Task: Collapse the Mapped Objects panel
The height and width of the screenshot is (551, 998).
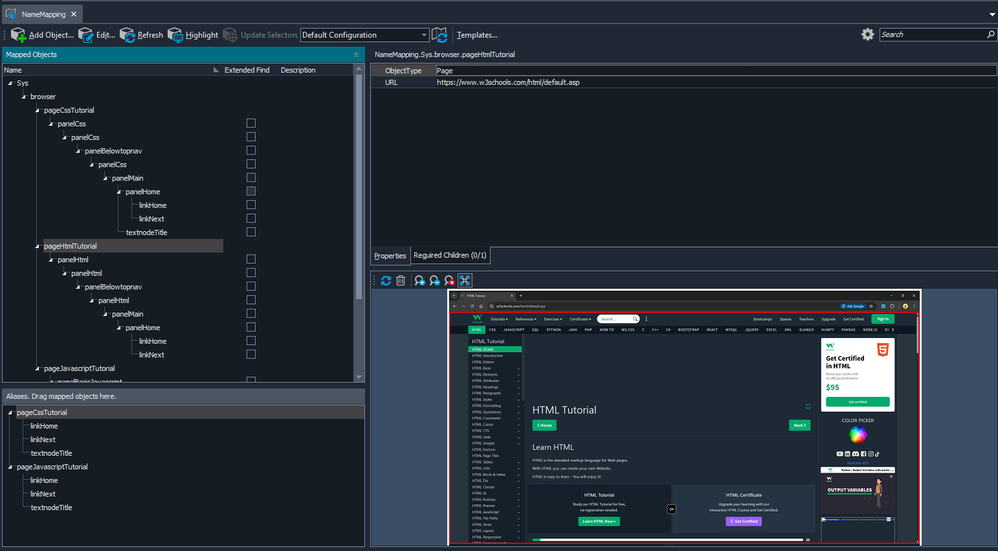Action: (357, 54)
